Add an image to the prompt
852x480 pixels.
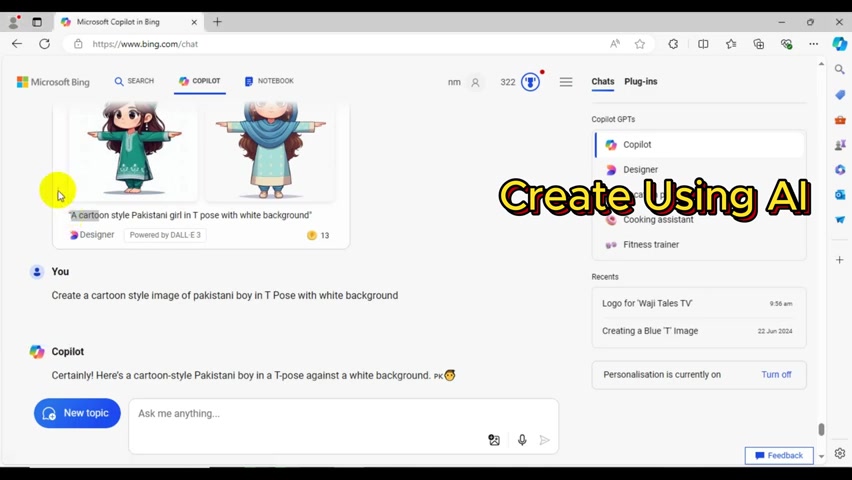click(x=493, y=440)
